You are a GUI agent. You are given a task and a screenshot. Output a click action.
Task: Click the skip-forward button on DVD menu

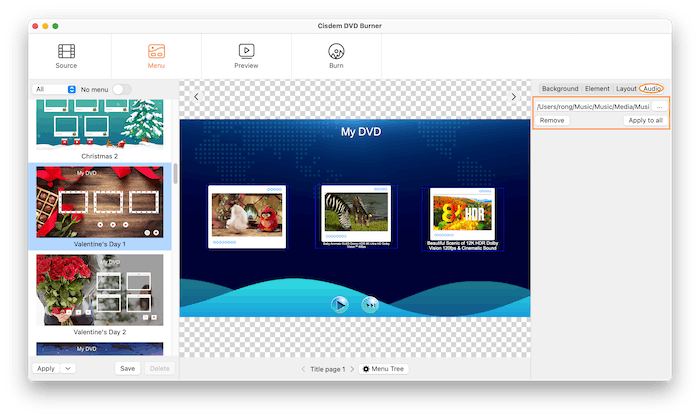(x=370, y=304)
